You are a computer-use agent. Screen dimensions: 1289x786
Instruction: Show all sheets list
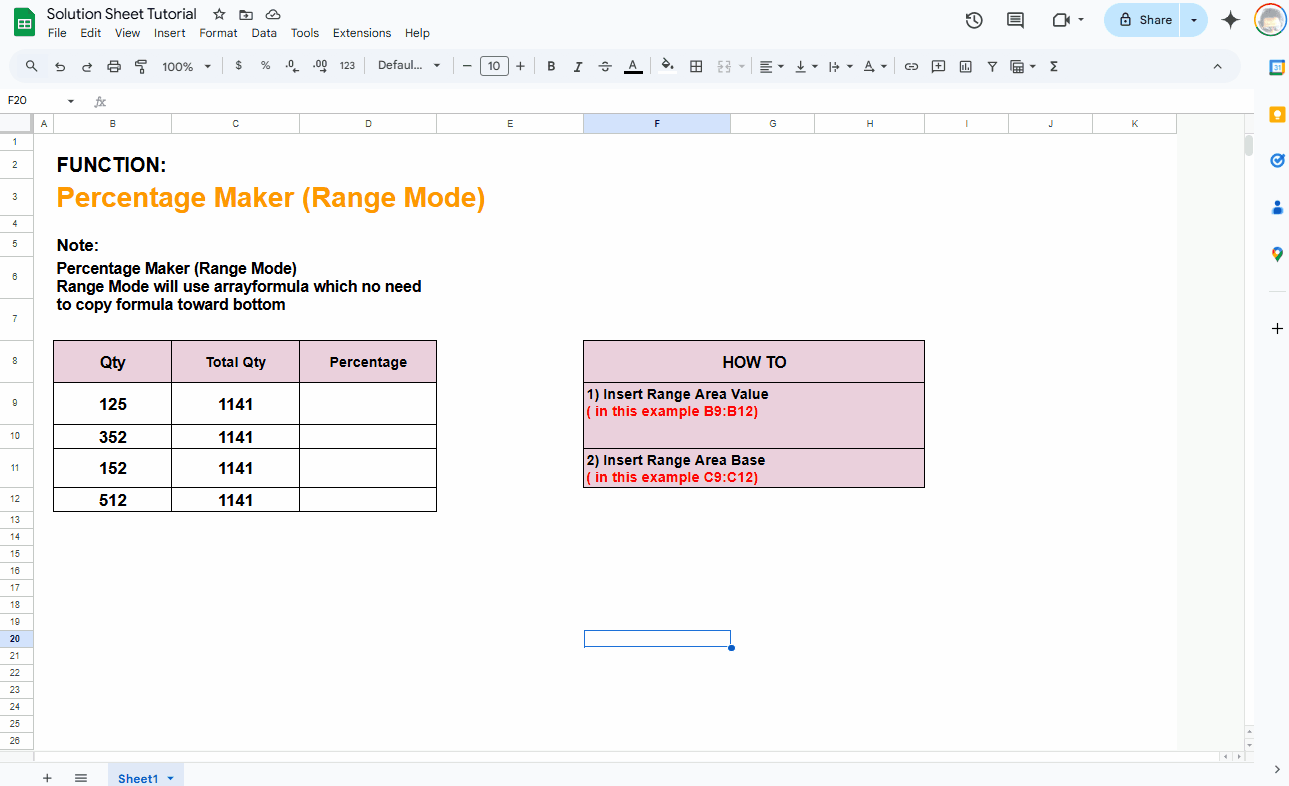[81, 778]
